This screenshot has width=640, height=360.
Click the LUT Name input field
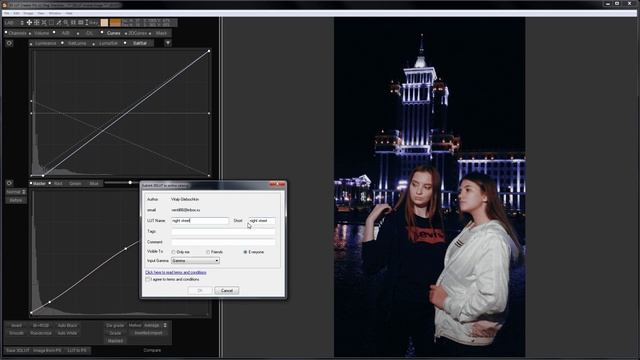200,220
